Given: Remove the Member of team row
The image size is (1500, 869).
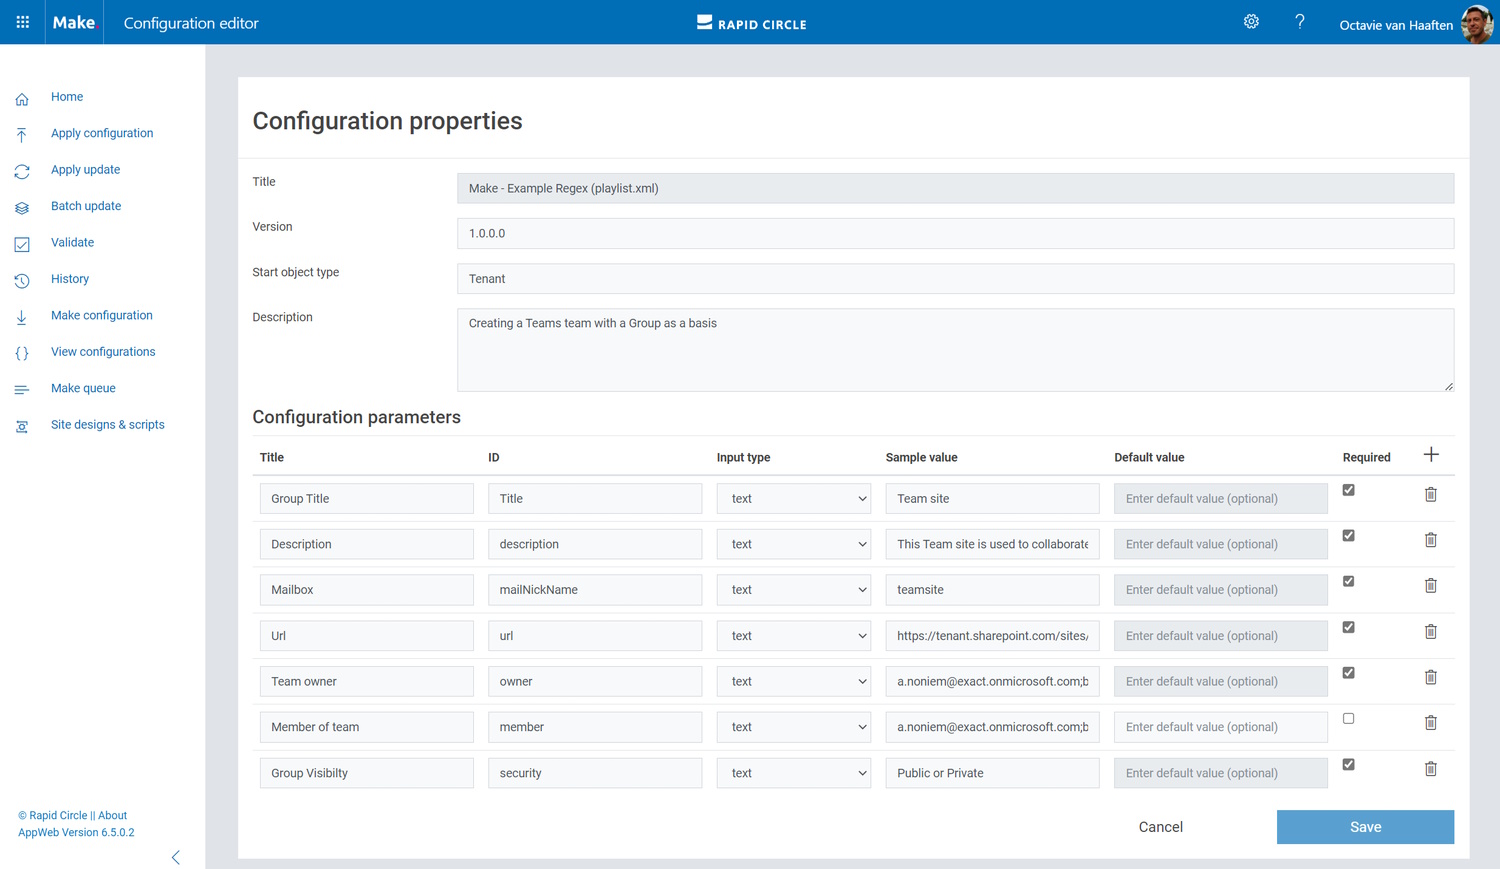Looking at the screenshot, I should pos(1431,723).
